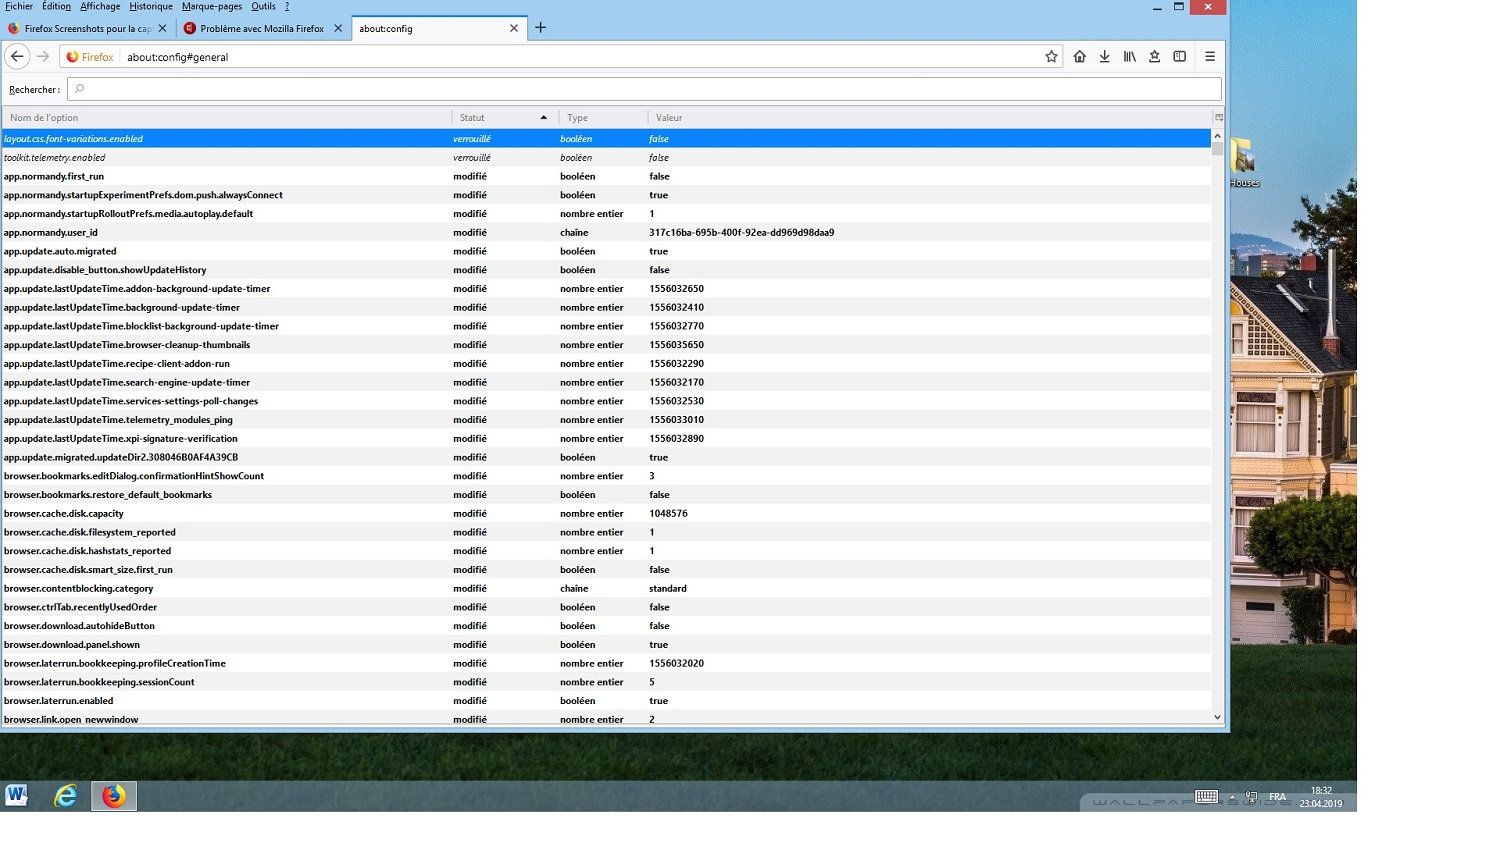Select the layout.css.font-variations.enabled row

coord(606,139)
